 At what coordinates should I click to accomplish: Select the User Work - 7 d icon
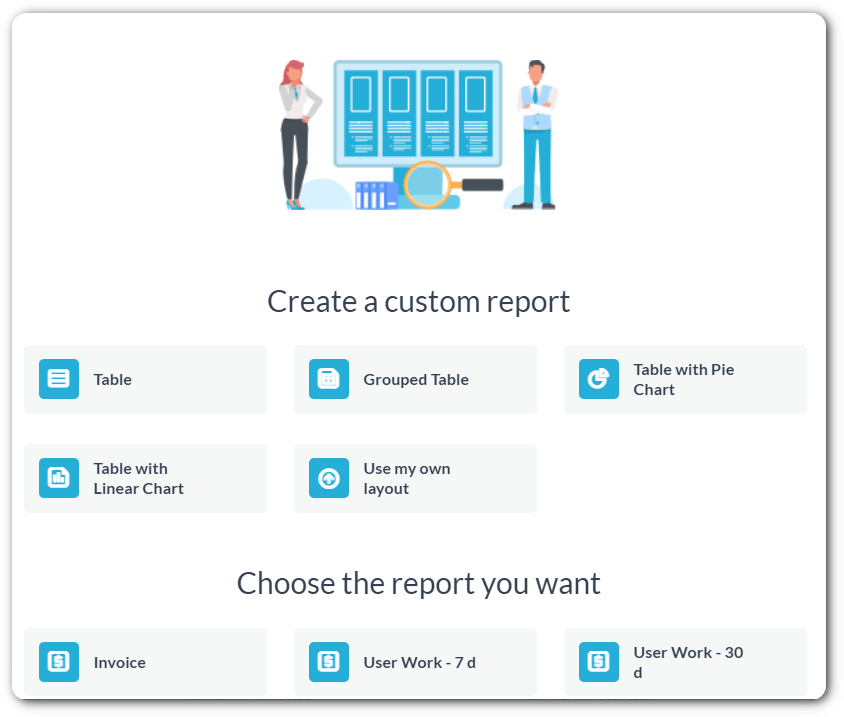coord(328,662)
